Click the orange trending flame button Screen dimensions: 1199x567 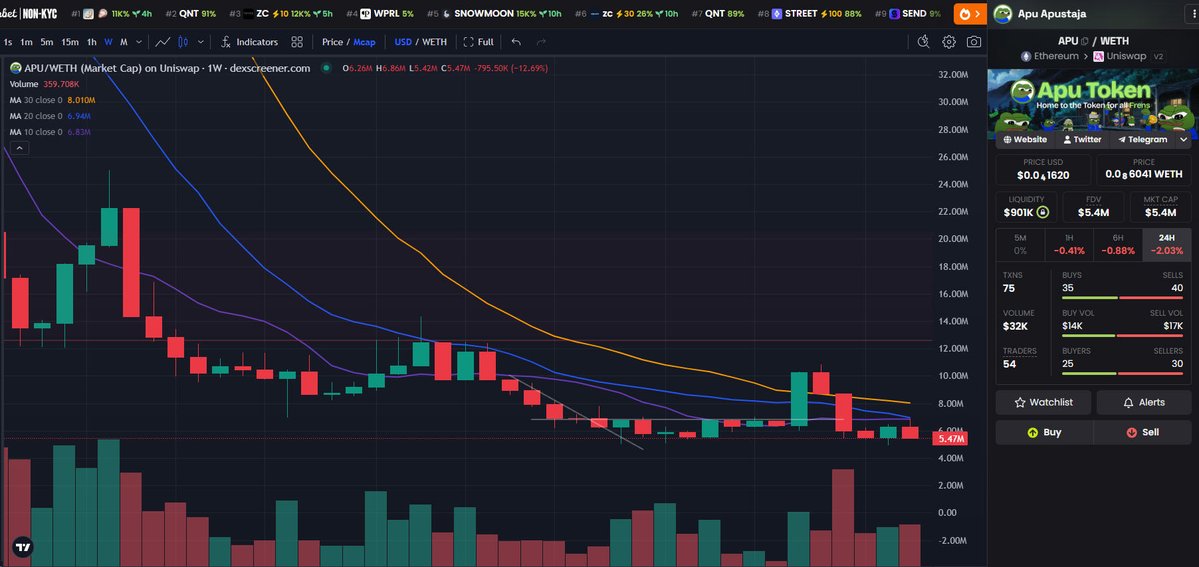tap(970, 14)
